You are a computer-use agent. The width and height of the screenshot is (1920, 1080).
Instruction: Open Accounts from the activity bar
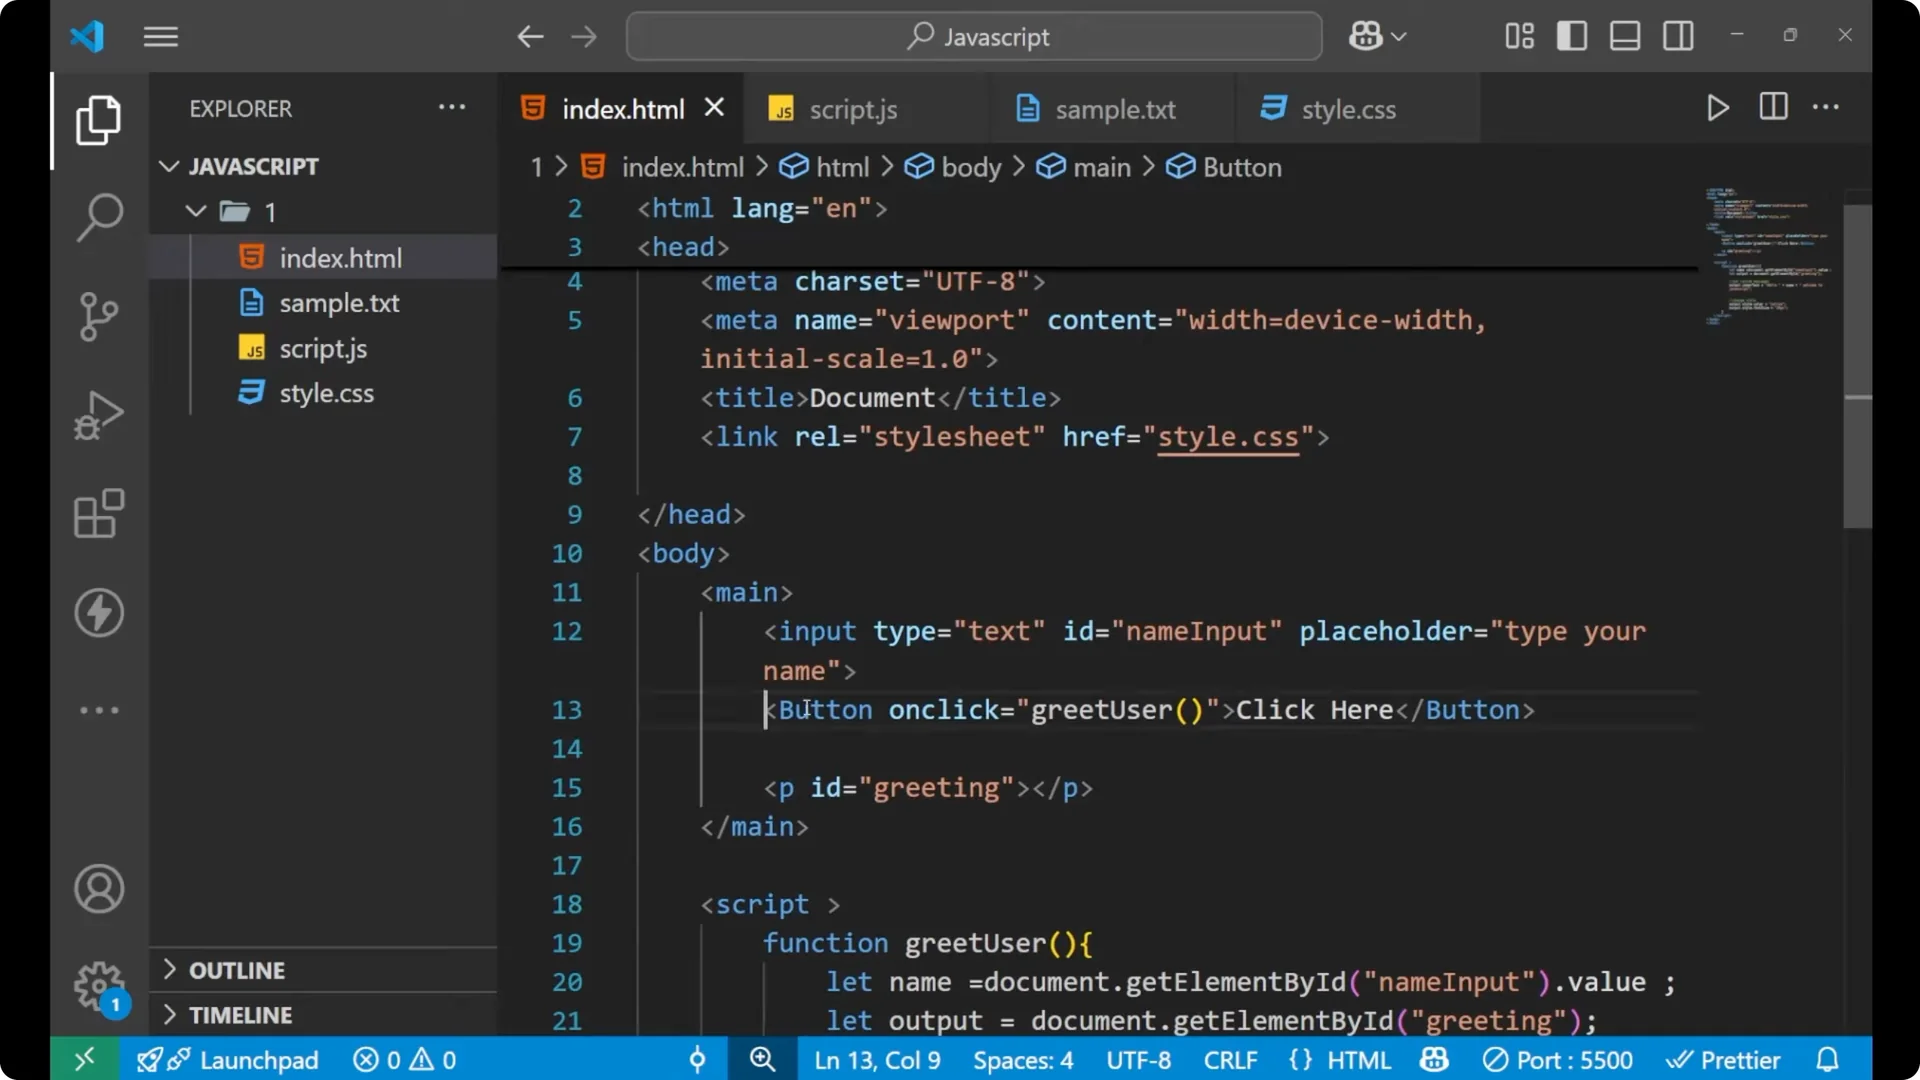click(x=98, y=889)
